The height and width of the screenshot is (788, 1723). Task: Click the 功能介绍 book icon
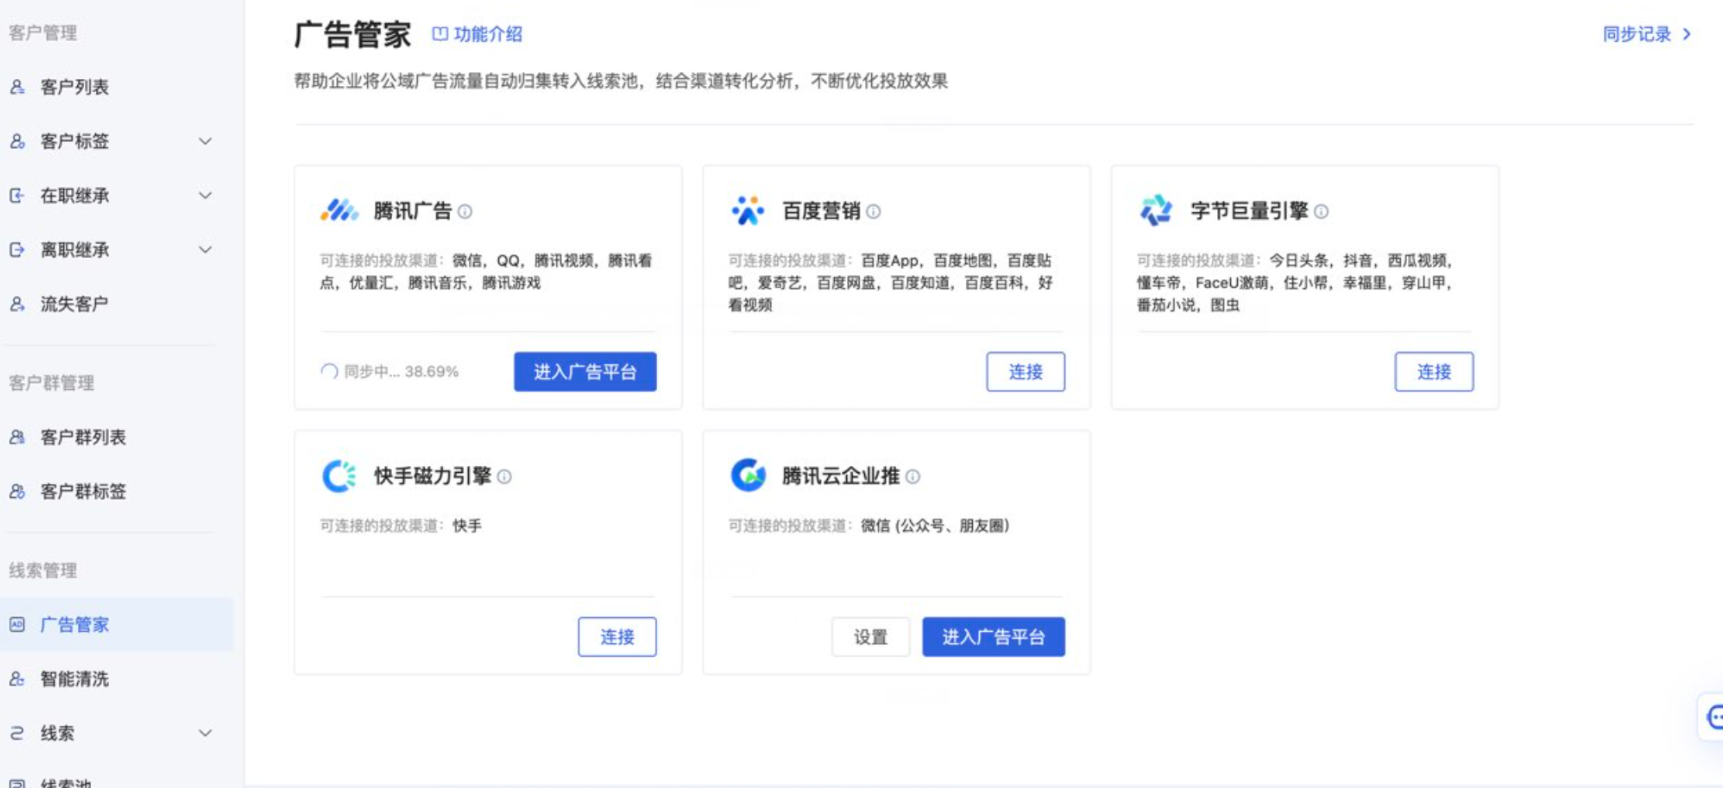pyautogui.click(x=440, y=34)
